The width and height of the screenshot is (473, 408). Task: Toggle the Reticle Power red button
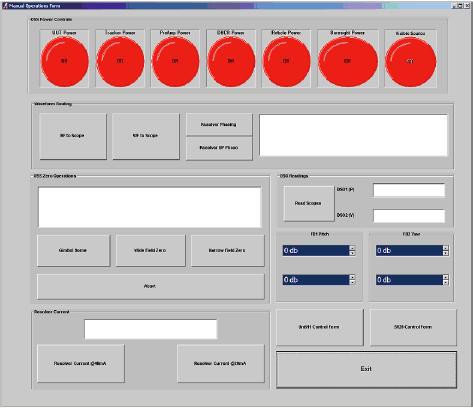286,61
